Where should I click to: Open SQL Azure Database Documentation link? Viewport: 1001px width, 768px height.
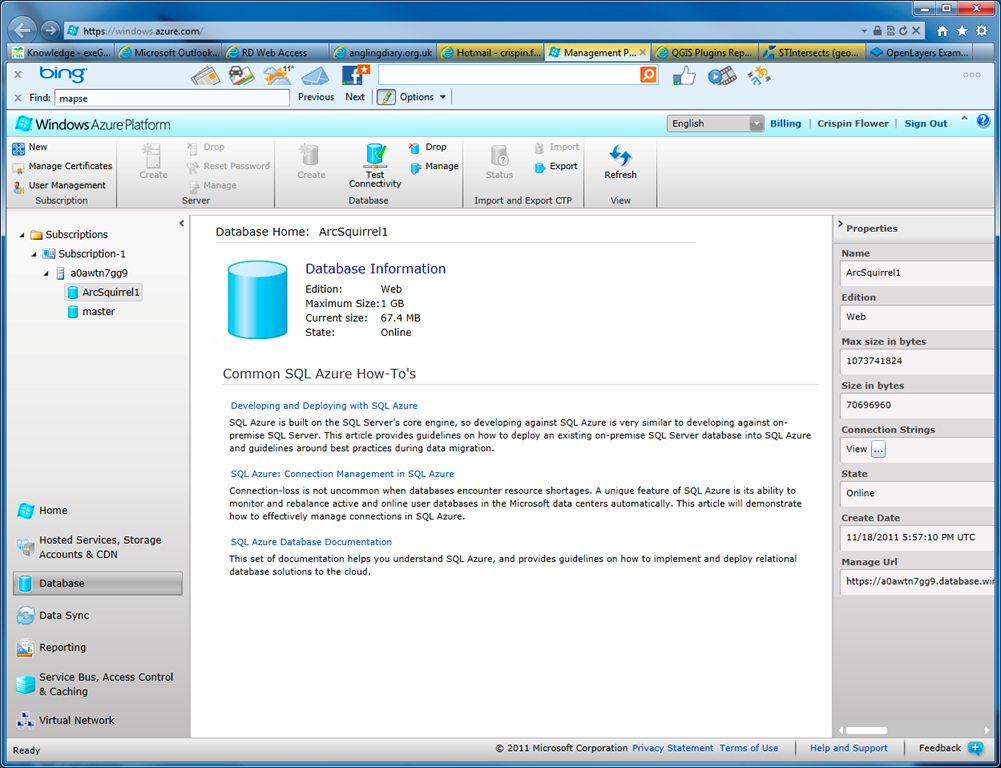(x=311, y=542)
